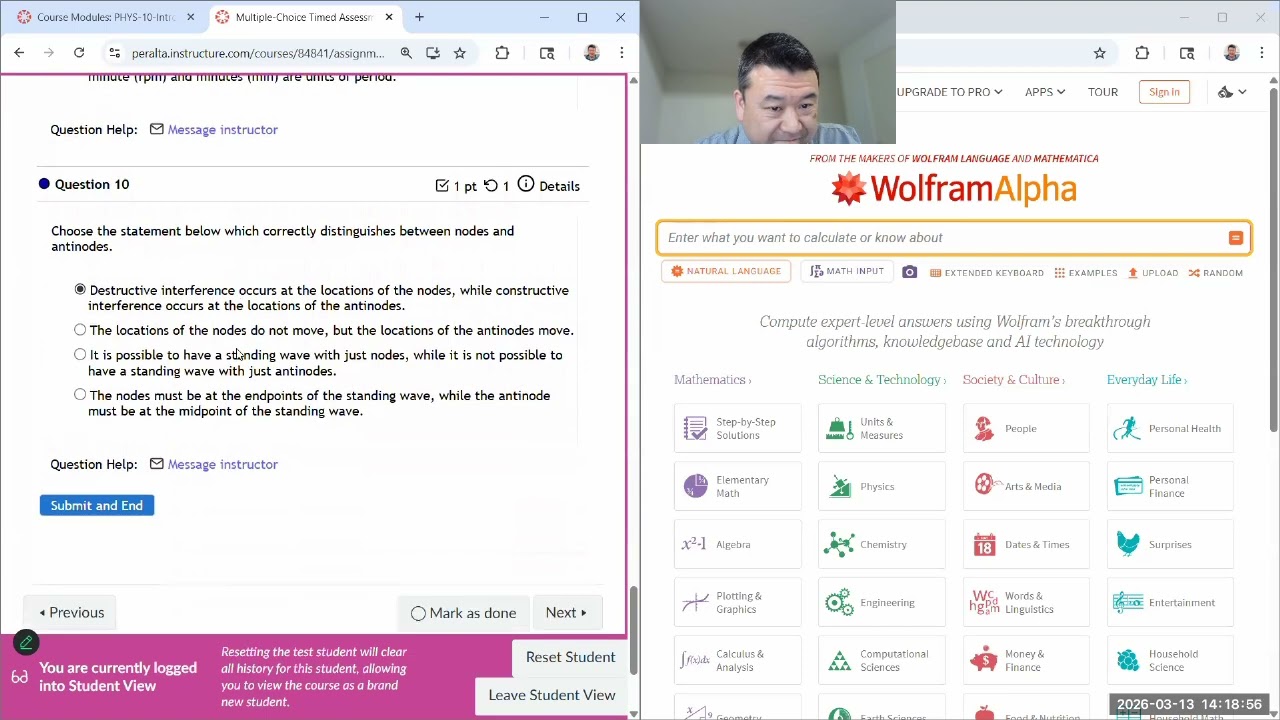The width and height of the screenshot is (1280, 720).
Task: Open the Elementary Math topic
Action: [x=737, y=486]
